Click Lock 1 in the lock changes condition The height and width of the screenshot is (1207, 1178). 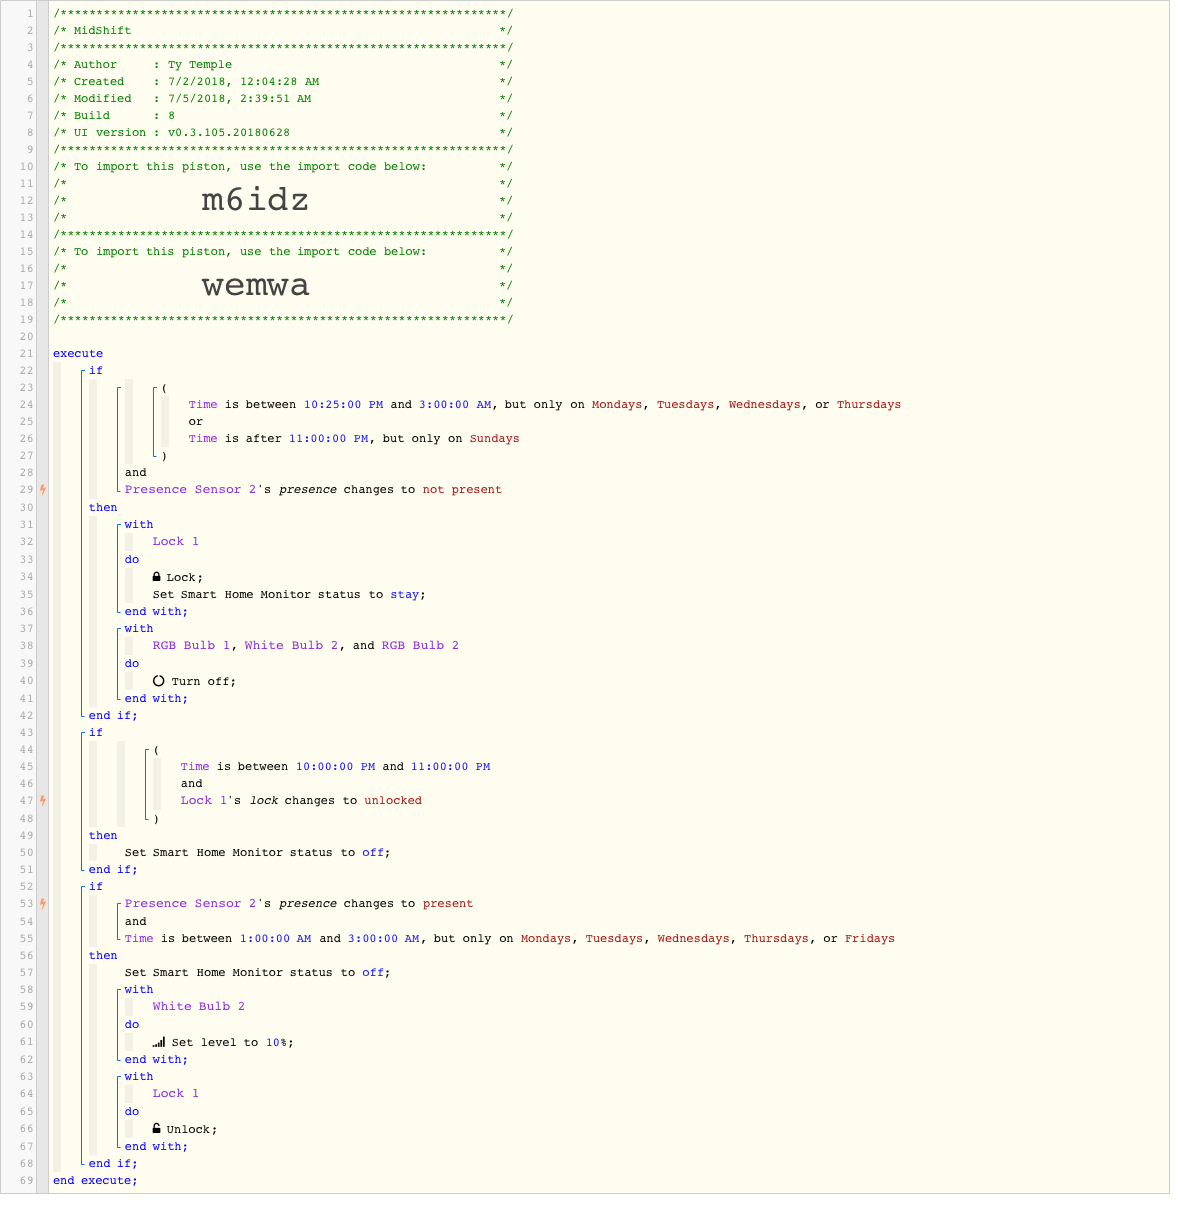(x=203, y=801)
